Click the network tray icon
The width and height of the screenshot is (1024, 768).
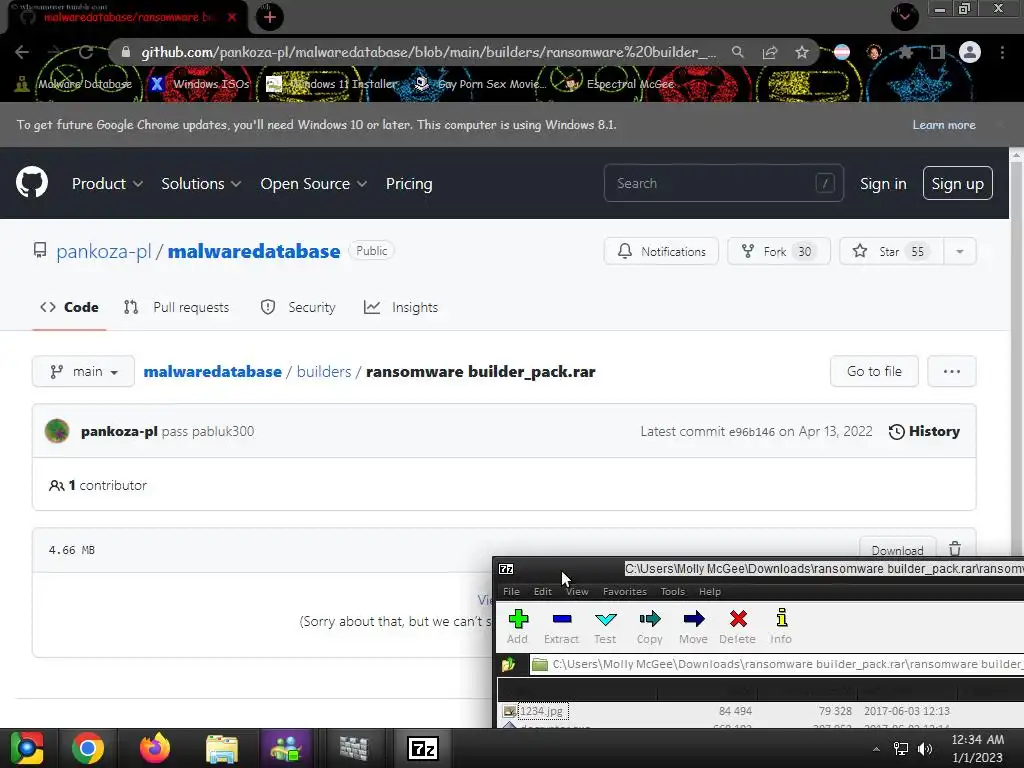[x=901, y=749]
